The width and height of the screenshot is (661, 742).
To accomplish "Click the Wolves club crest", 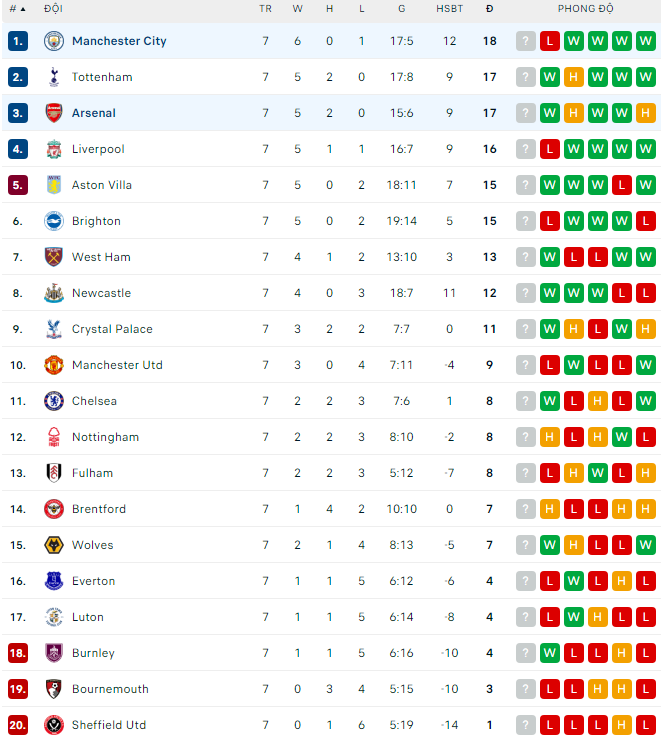I will tap(53, 545).
